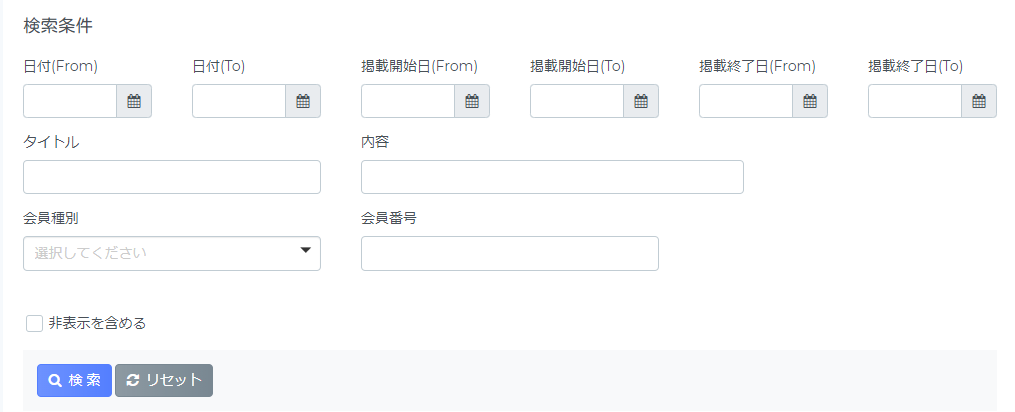Viewport: 1015px width, 412px height.
Task: Click the 掲載開始日(From) date input
Action: click(408, 101)
